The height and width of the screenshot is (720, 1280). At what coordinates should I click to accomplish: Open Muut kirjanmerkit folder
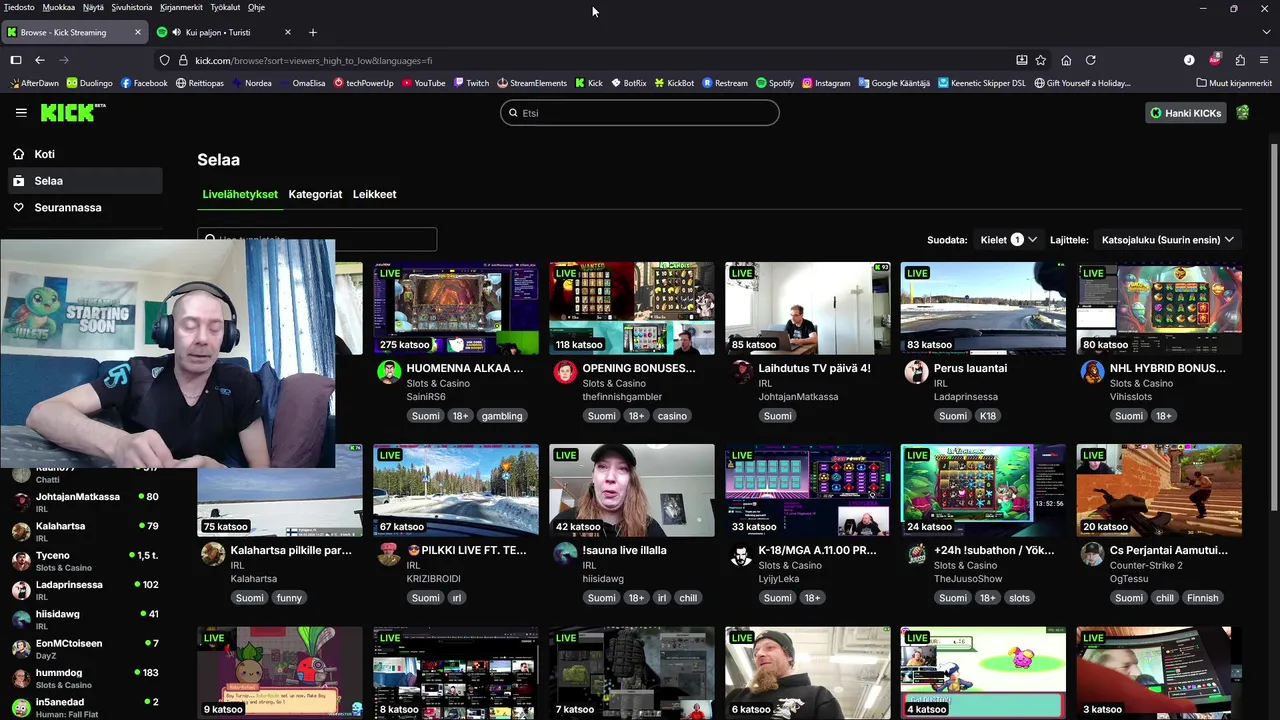[x=1234, y=83]
